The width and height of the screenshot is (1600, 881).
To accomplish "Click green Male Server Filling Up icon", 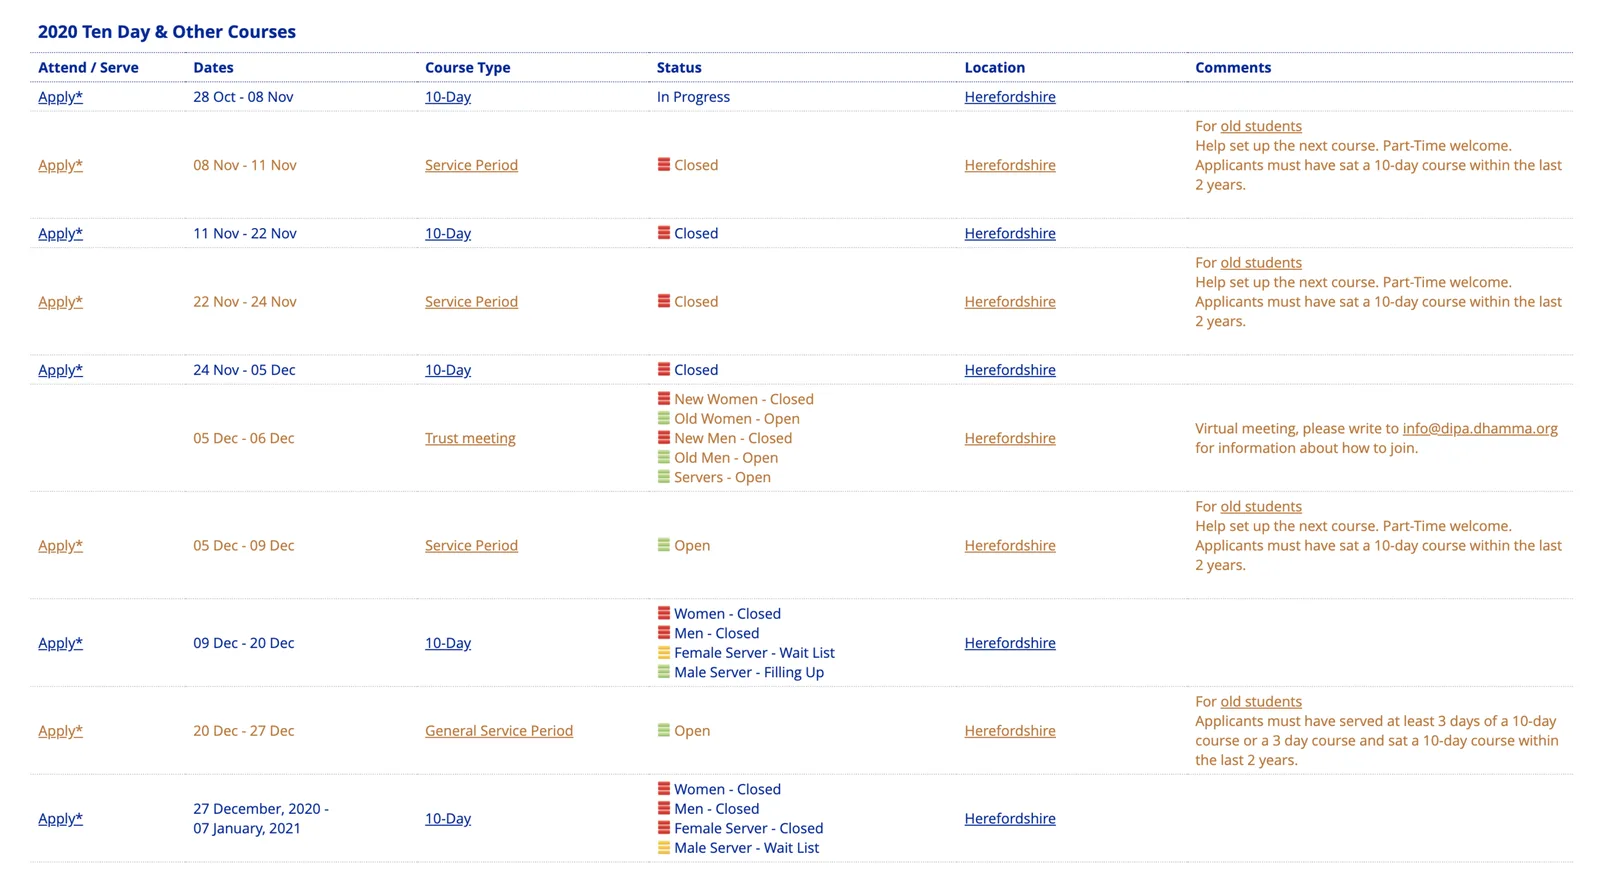I will (x=663, y=671).
